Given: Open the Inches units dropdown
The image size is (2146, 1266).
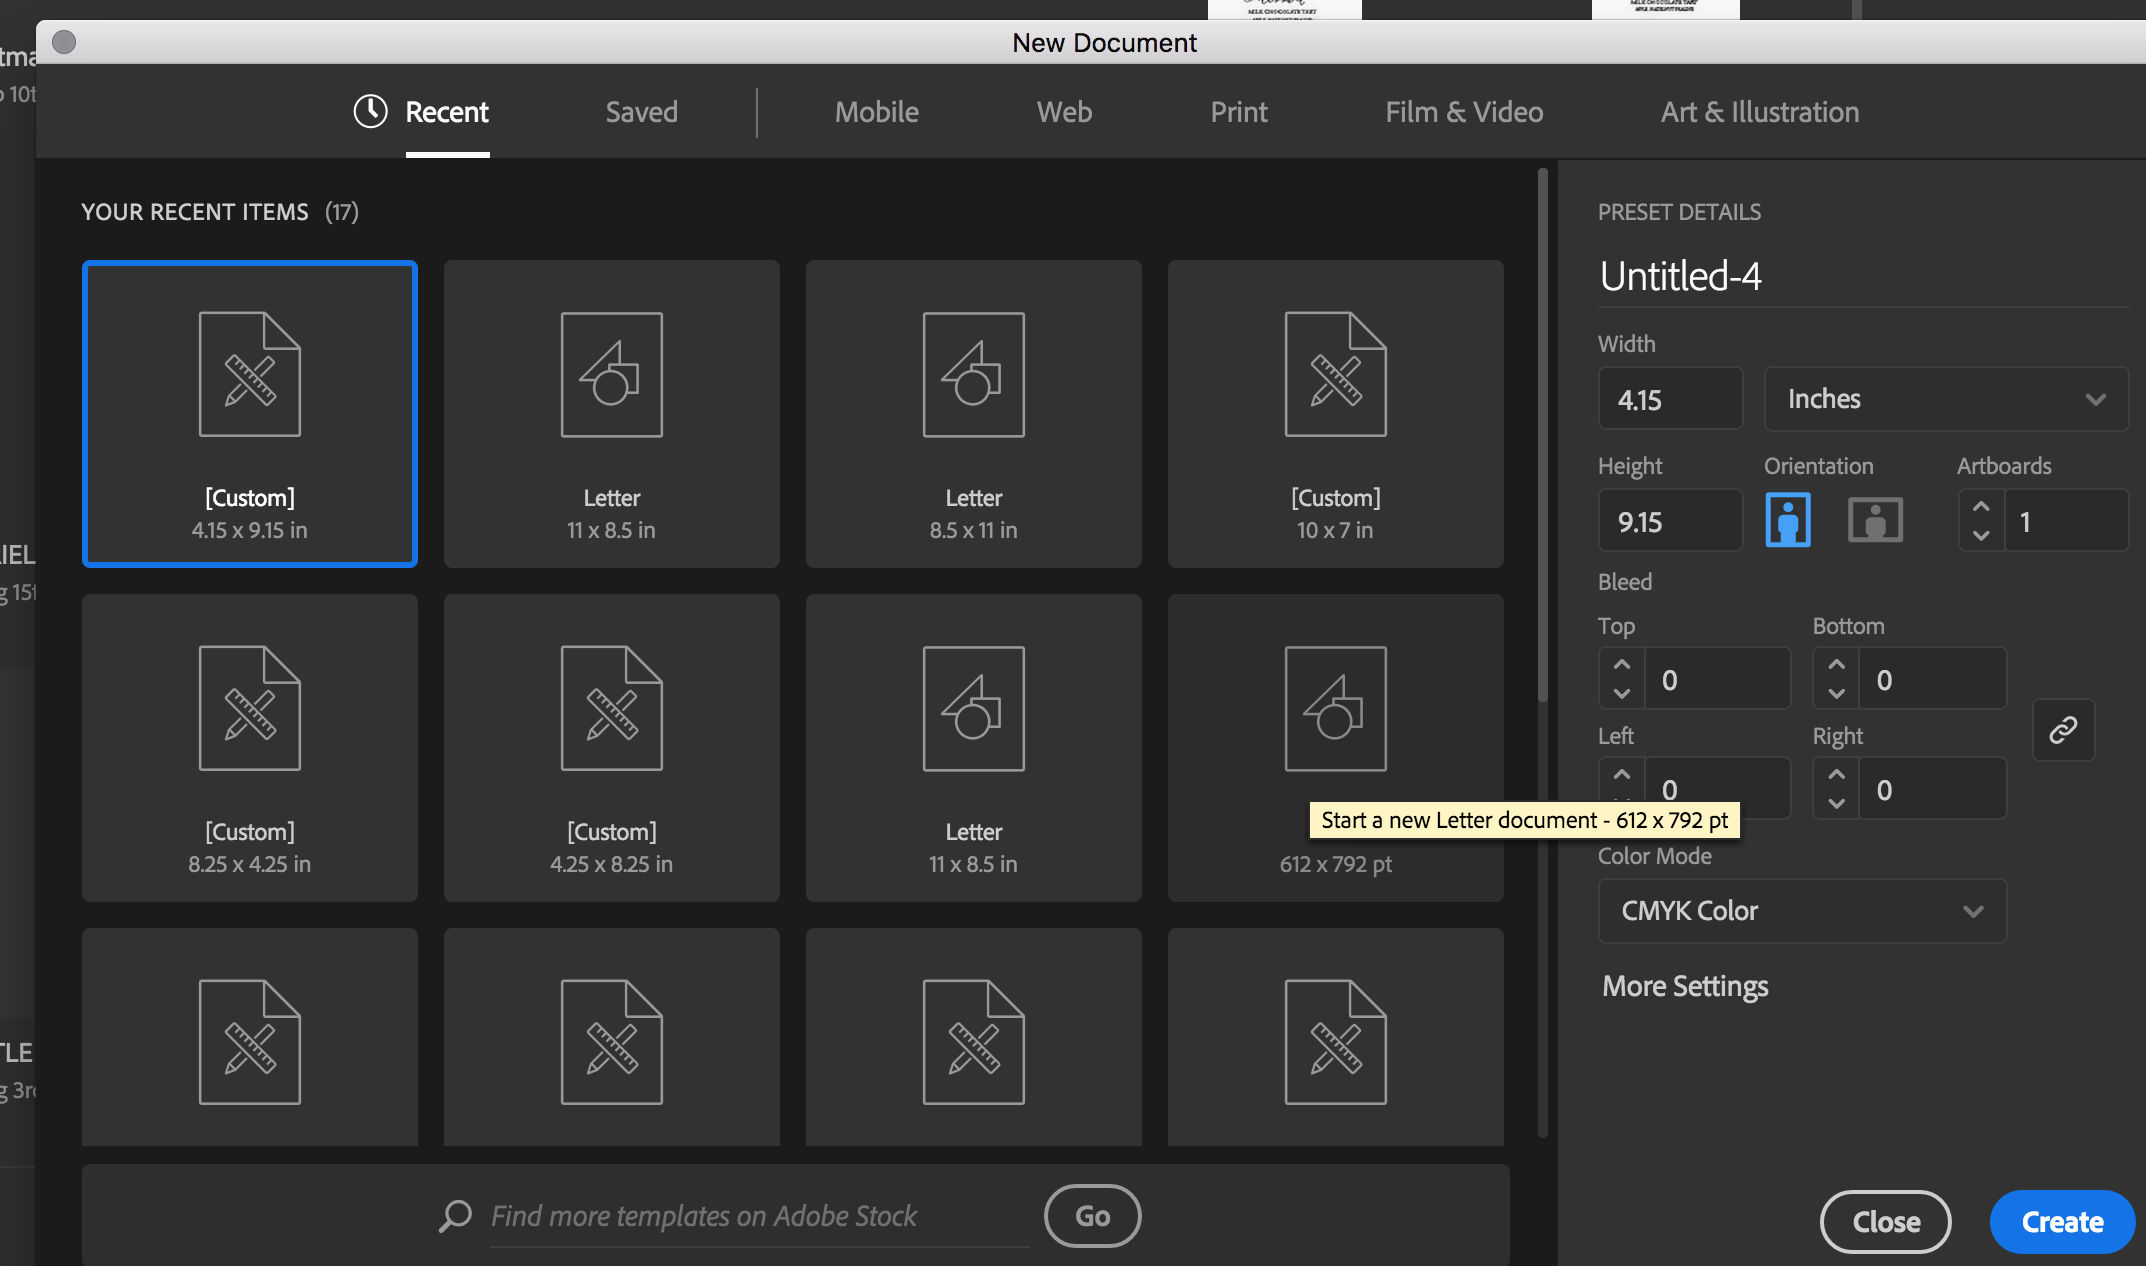Looking at the screenshot, I should tap(1945, 399).
